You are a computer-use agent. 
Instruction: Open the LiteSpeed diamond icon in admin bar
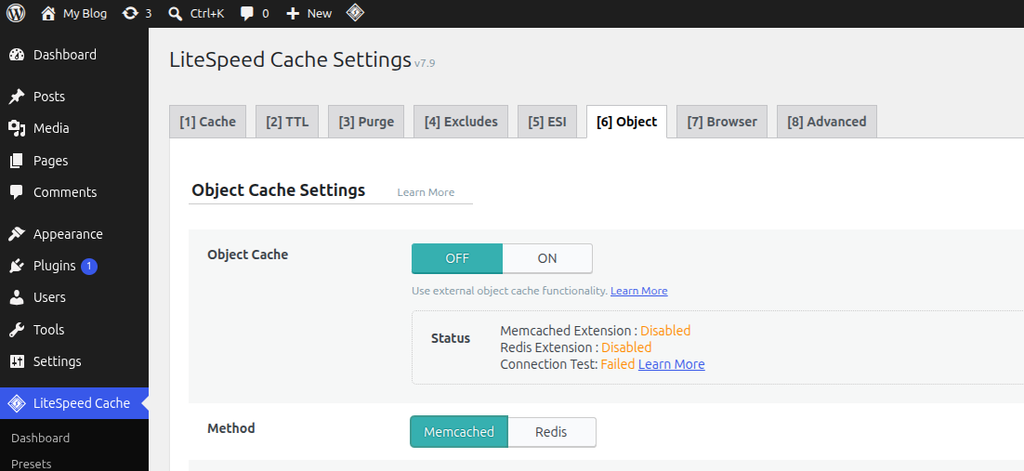tap(355, 12)
